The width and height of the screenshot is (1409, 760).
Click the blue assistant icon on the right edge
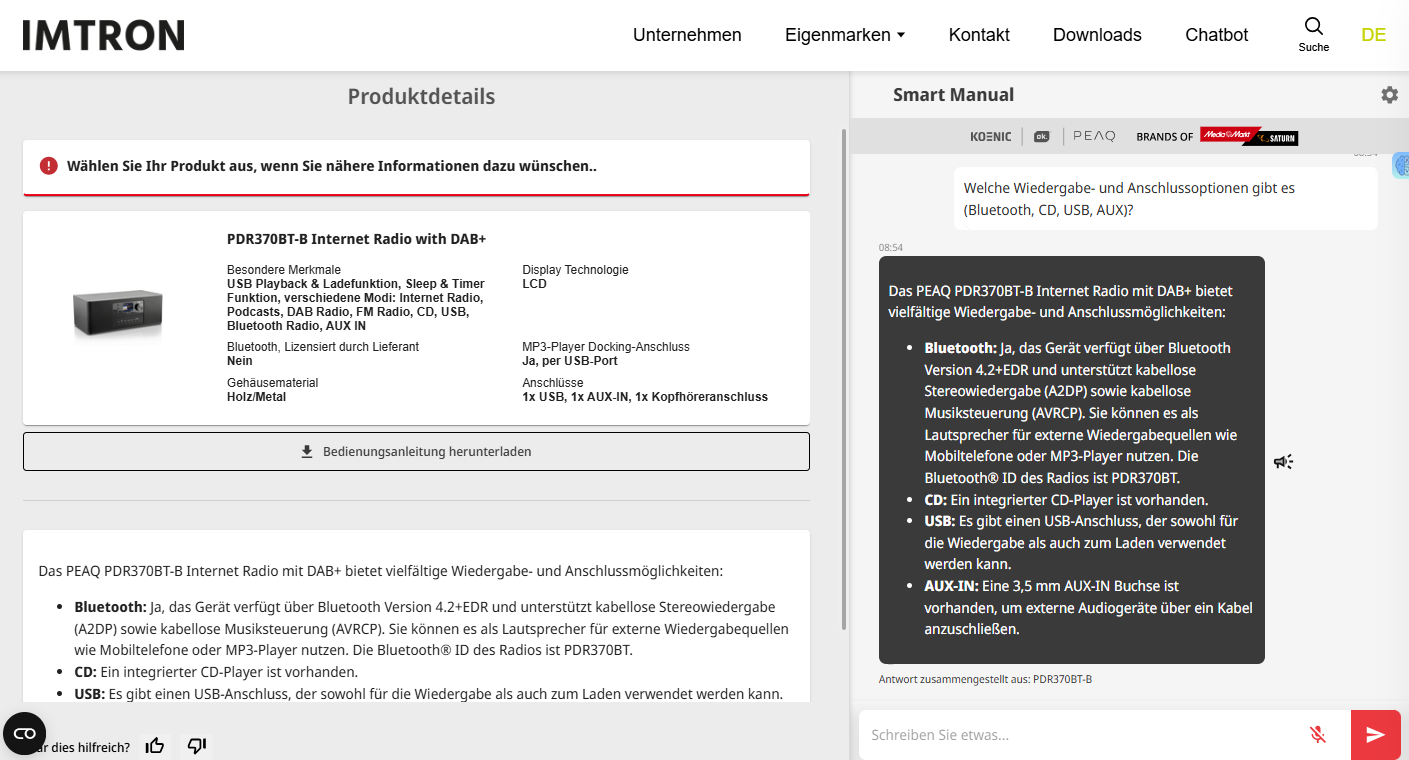1402,164
